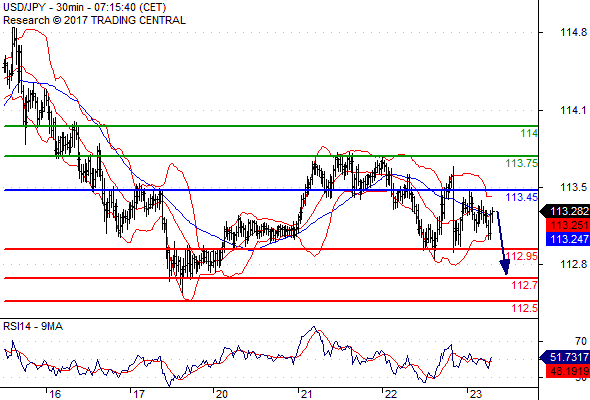Image resolution: width=590 pixels, height=400 pixels.
Task: Select the red 112.5 support label
Action: [x=525, y=308]
